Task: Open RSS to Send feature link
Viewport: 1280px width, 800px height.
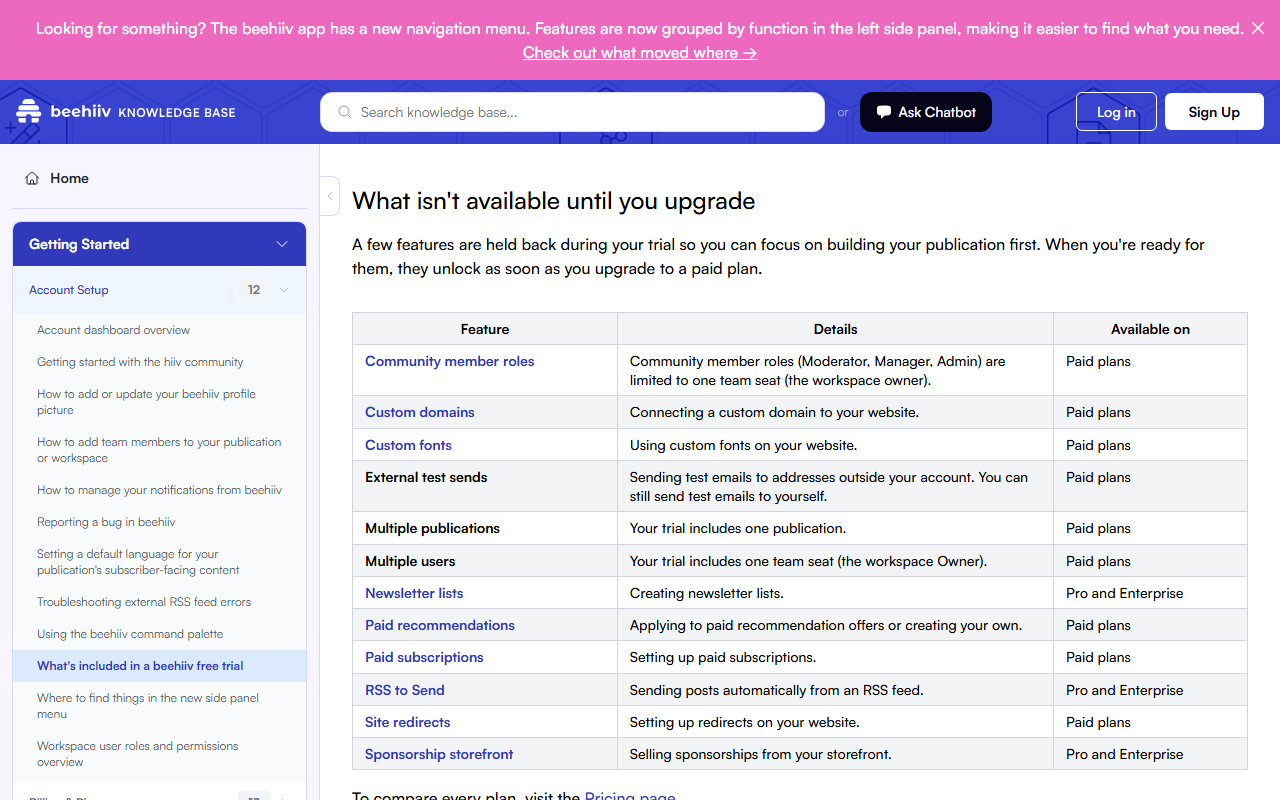Action: (x=404, y=690)
